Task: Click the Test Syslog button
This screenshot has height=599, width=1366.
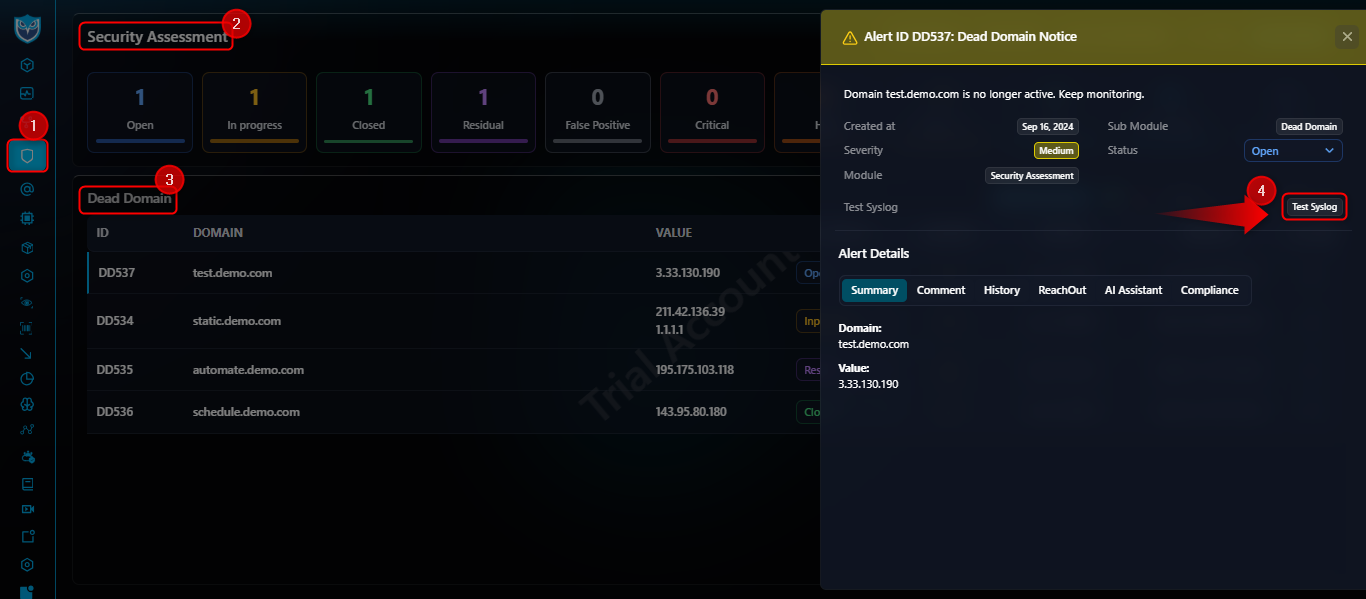Action: coord(1314,207)
